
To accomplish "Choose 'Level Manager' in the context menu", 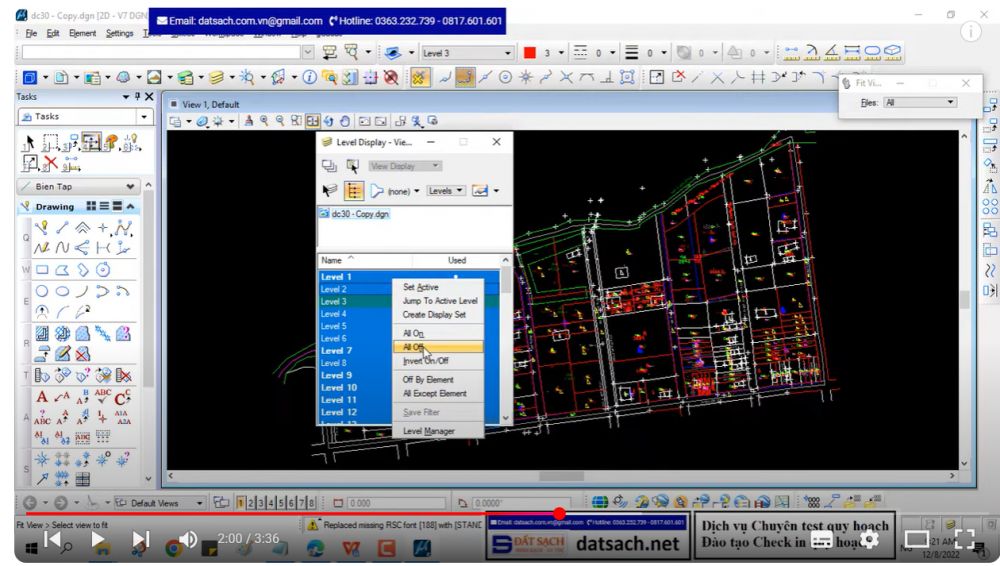I will point(438,431).
